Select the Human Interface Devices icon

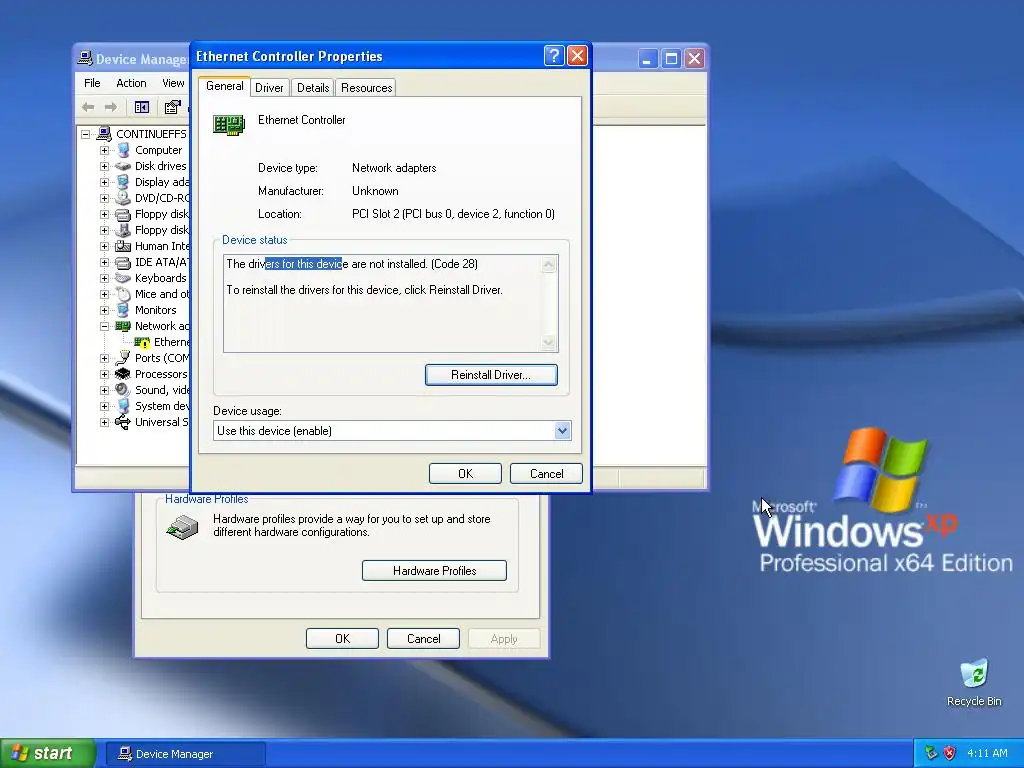(x=123, y=246)
